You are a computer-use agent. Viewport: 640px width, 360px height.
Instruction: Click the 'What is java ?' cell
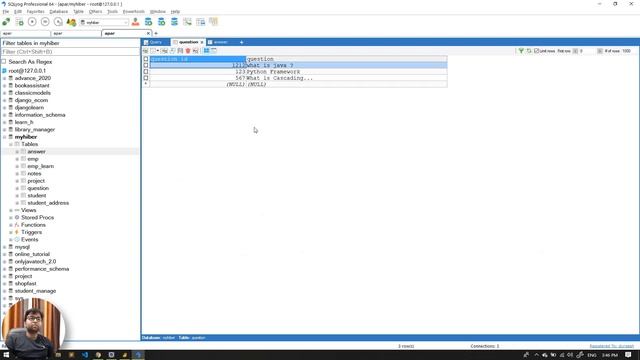coord(347,65)
